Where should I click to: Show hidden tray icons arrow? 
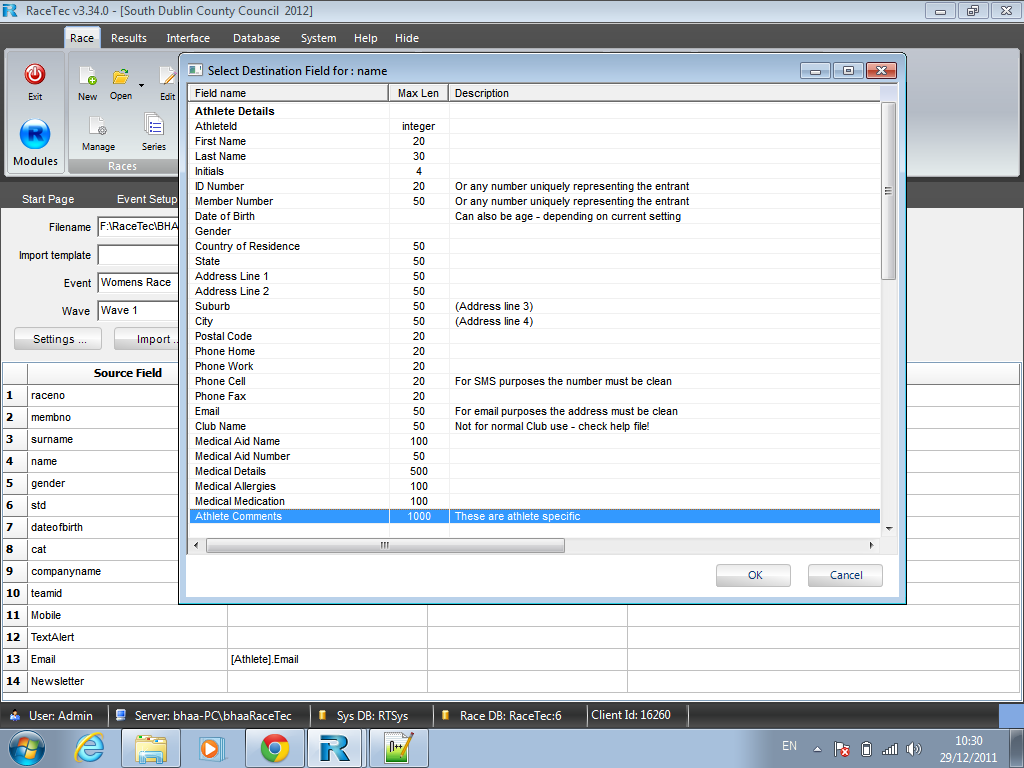point(817,749)
